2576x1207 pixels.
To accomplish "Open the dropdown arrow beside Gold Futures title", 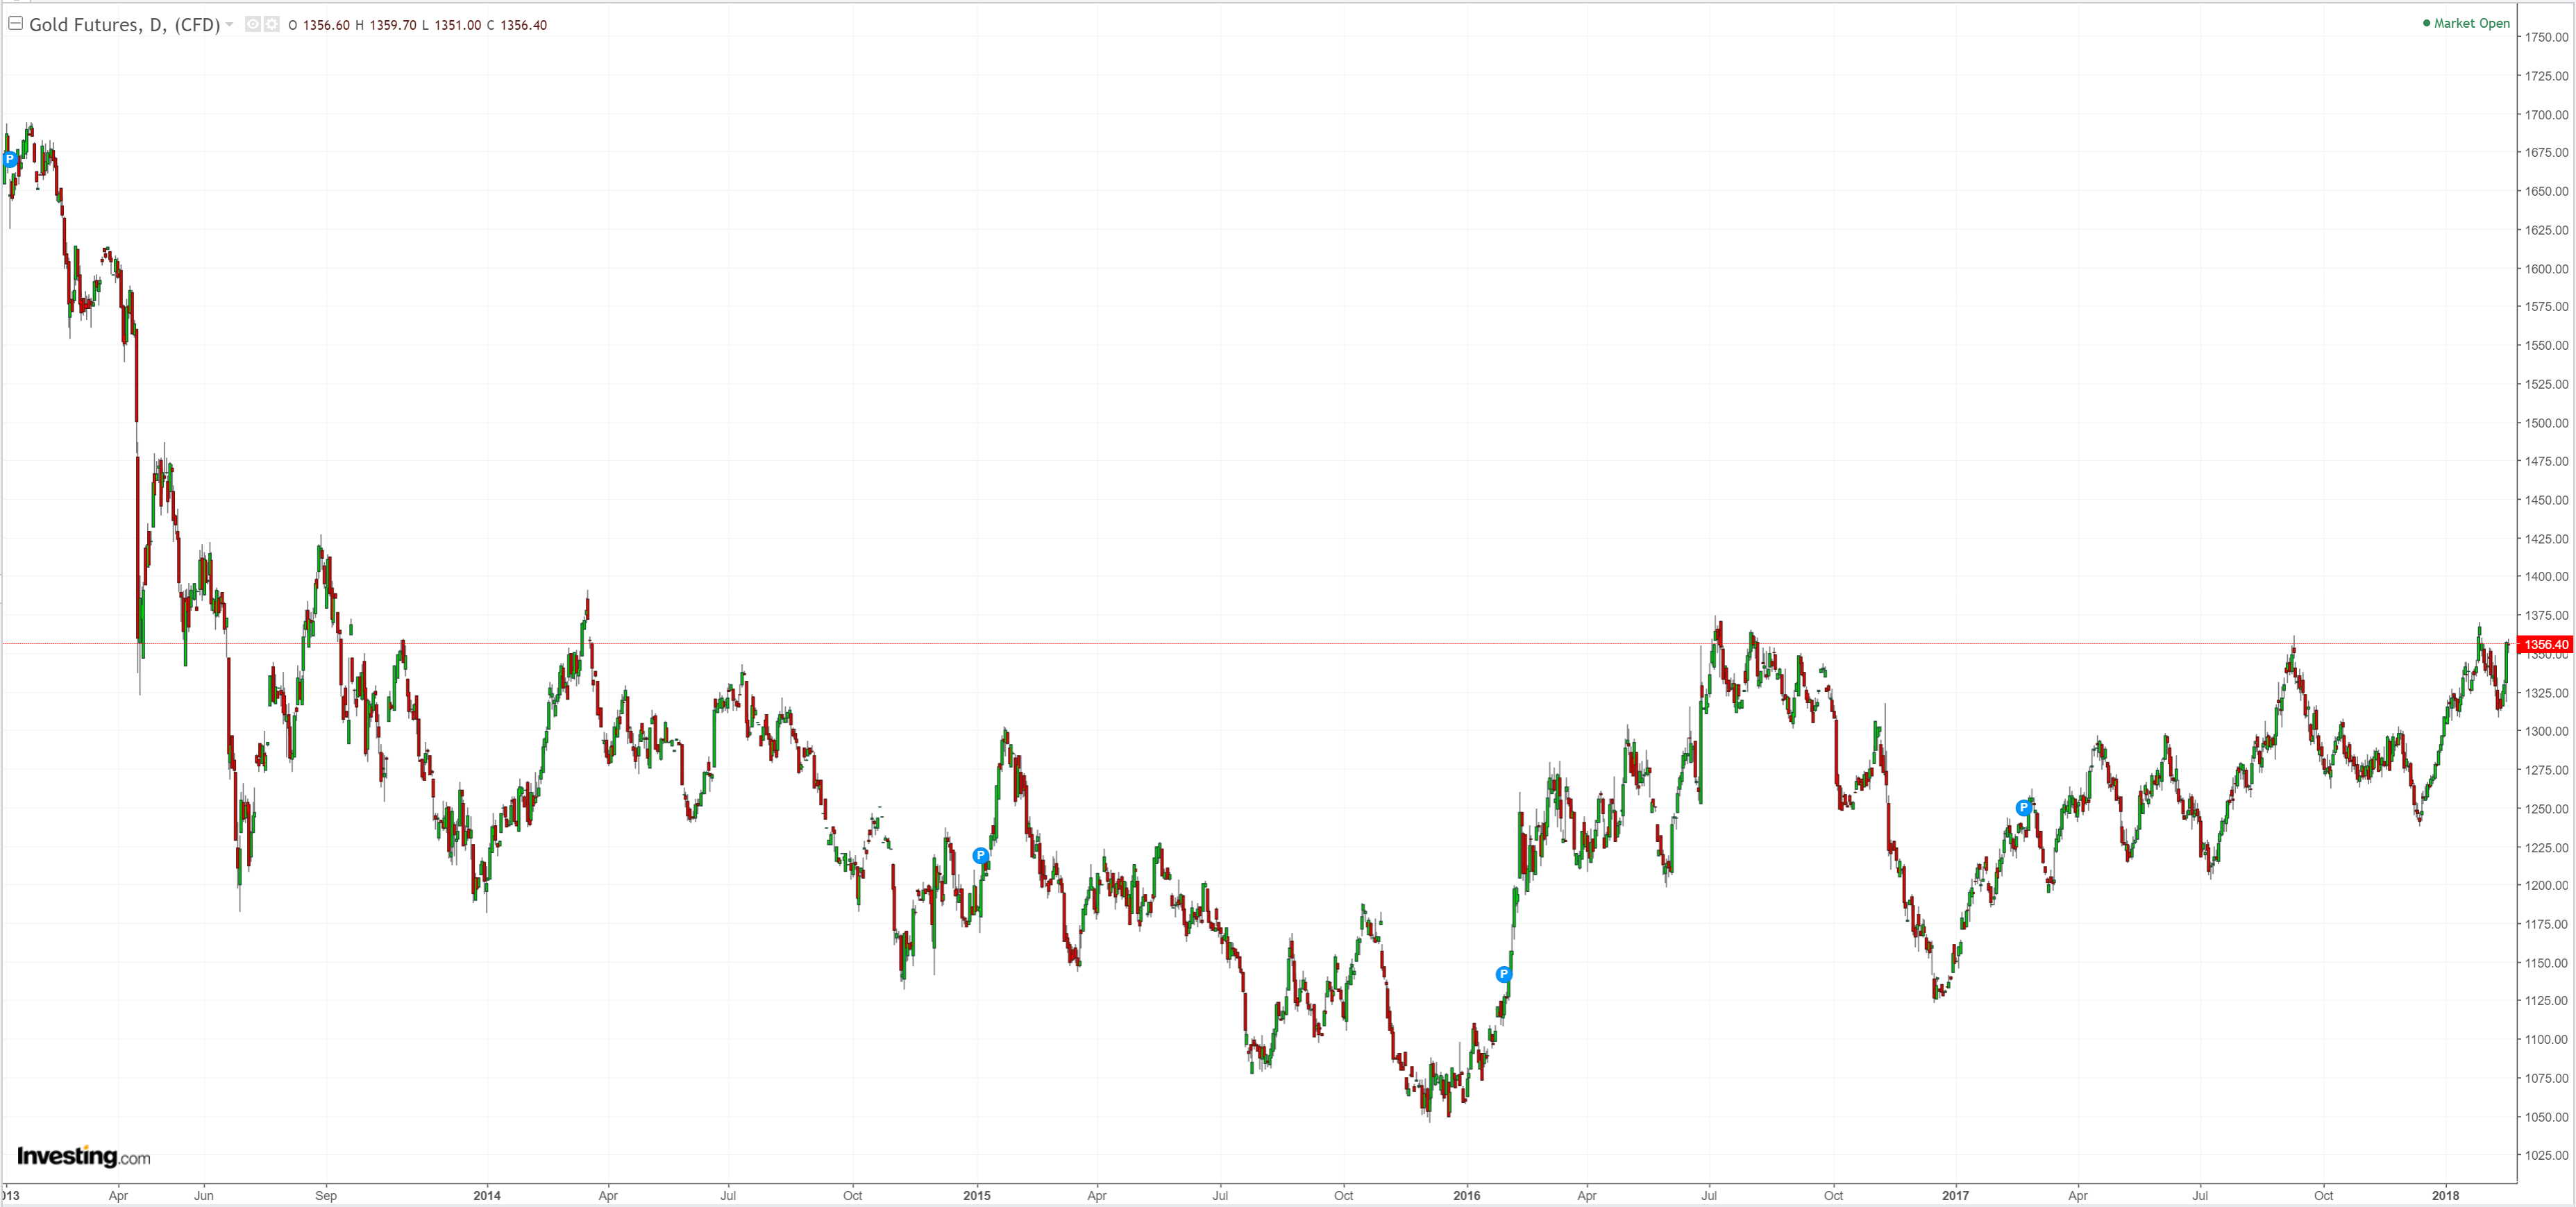I will coord(230,24).
